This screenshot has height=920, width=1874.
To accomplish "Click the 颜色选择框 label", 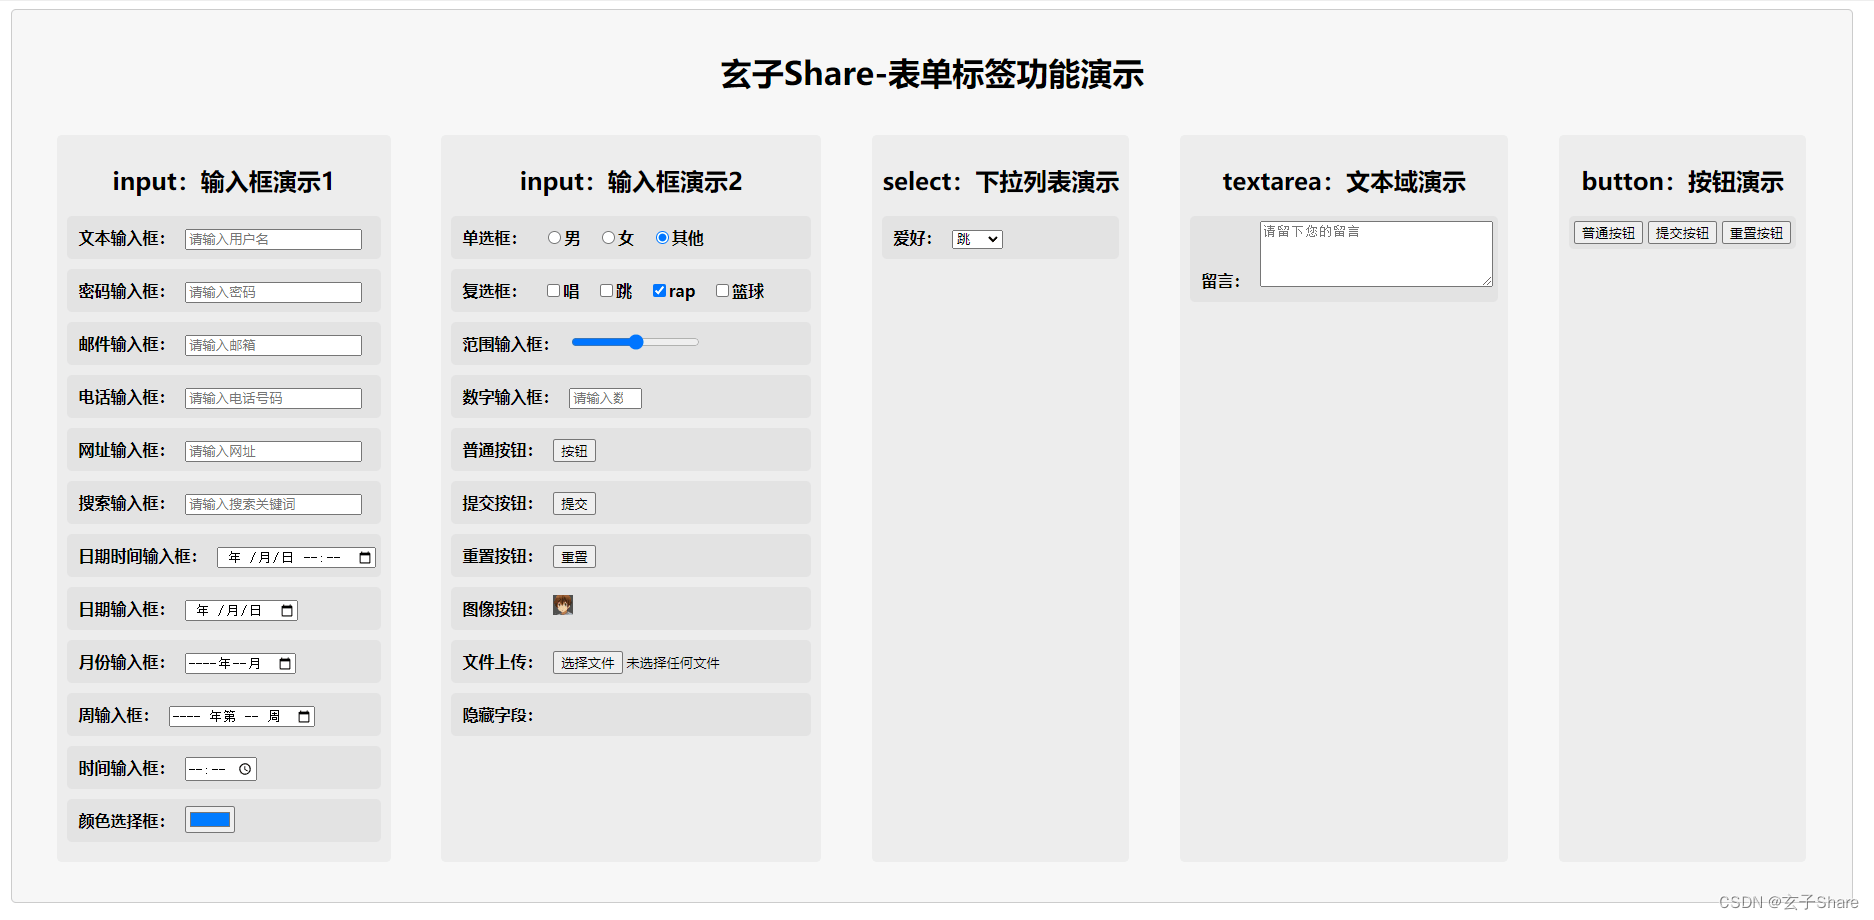I will point(122,821).
